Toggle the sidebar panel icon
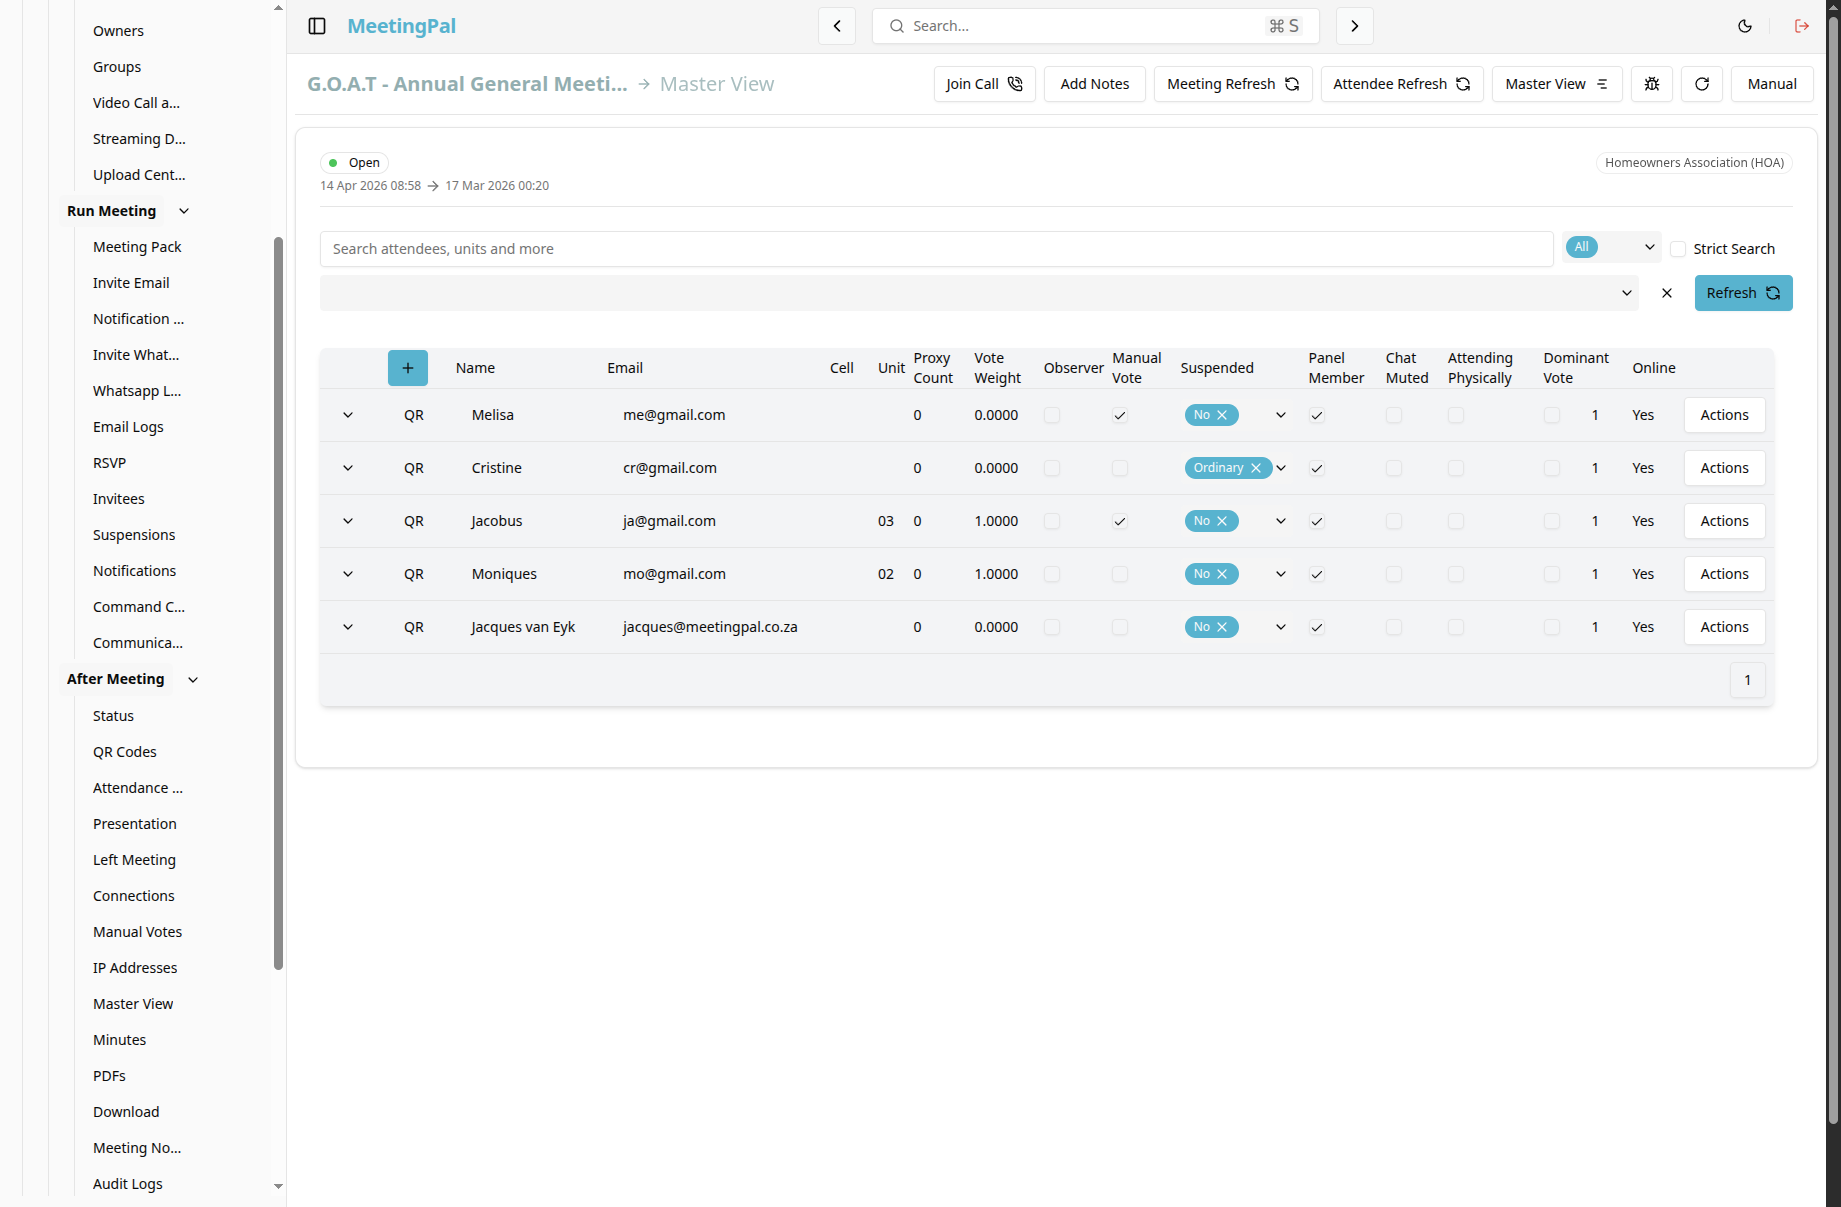 click(x=317, y=26)
